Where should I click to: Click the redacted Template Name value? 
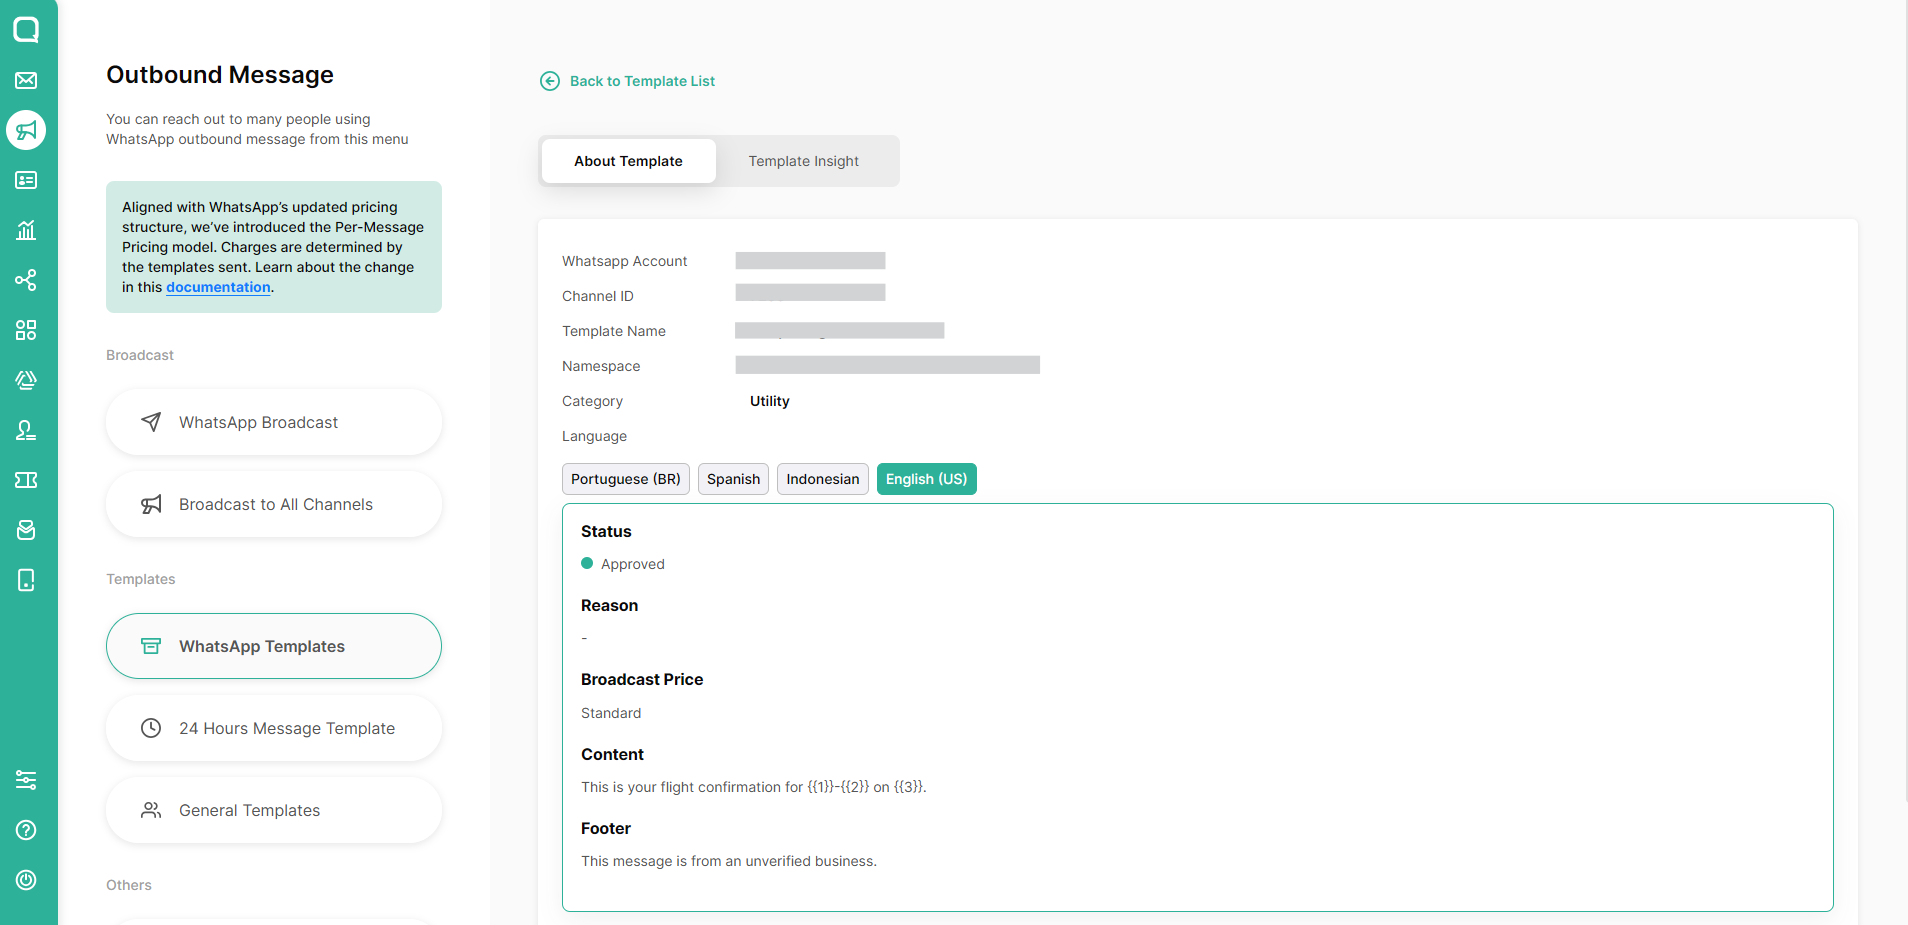tap(840, 330)
